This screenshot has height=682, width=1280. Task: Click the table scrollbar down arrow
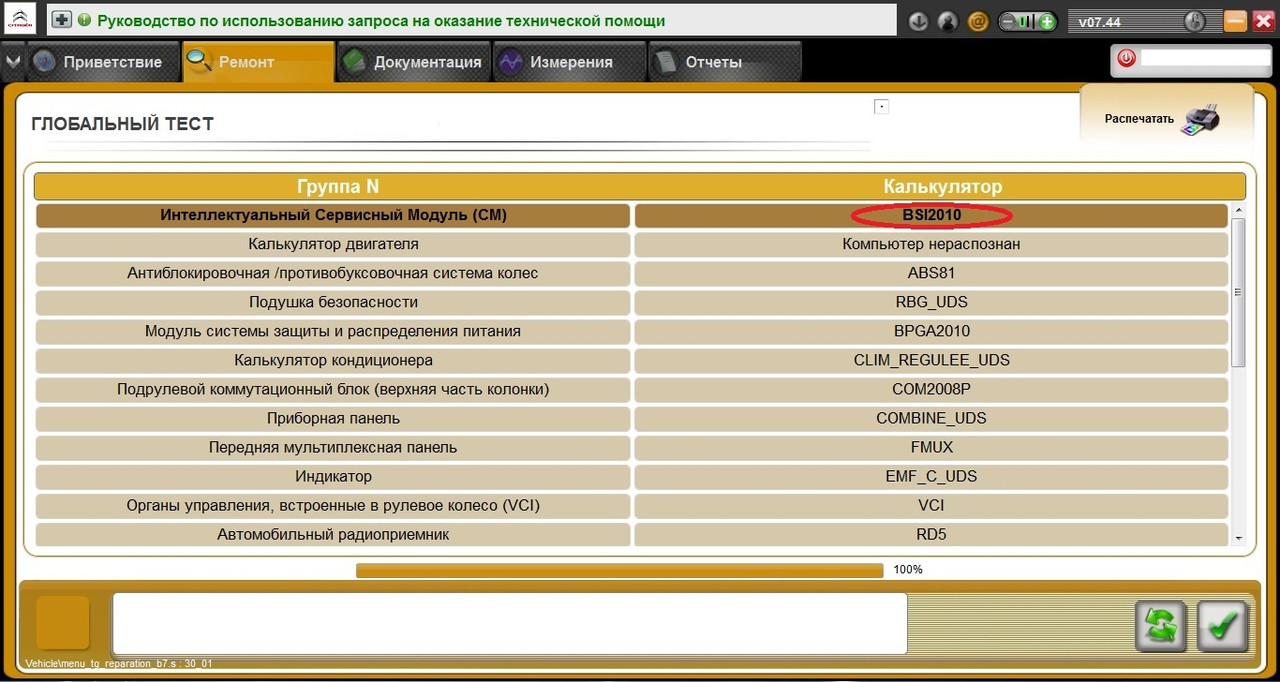(1238, 539)
